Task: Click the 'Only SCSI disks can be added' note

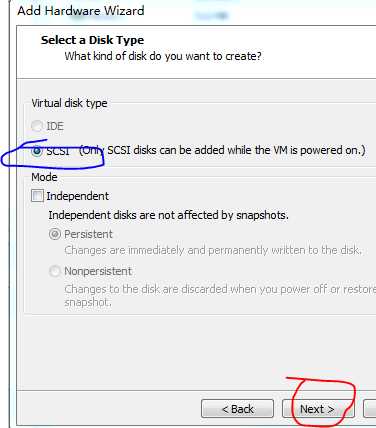Action: point(222,150)
